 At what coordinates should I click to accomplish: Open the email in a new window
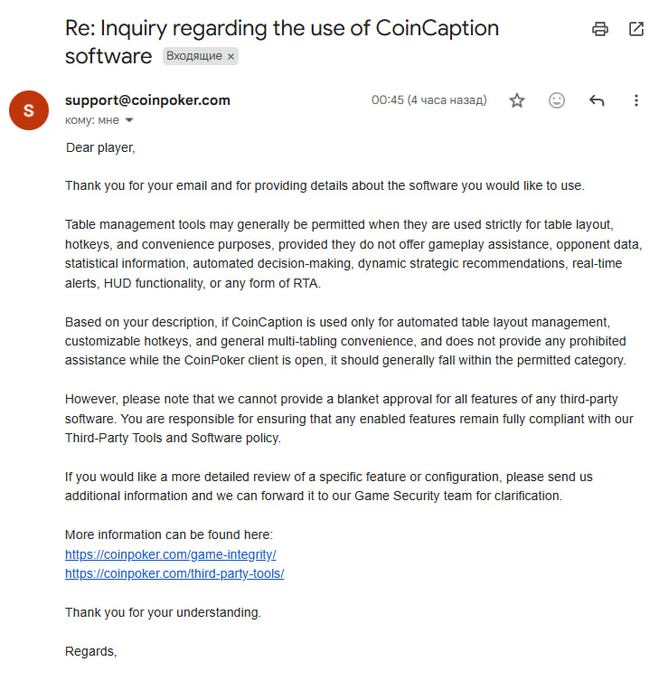[636, 29]
